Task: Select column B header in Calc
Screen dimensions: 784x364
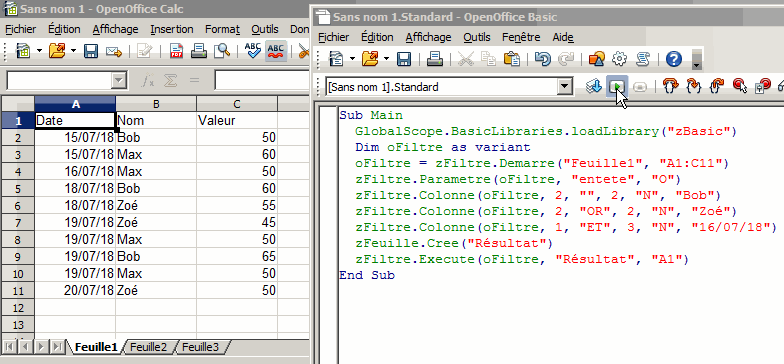Action: click(156, 104)
